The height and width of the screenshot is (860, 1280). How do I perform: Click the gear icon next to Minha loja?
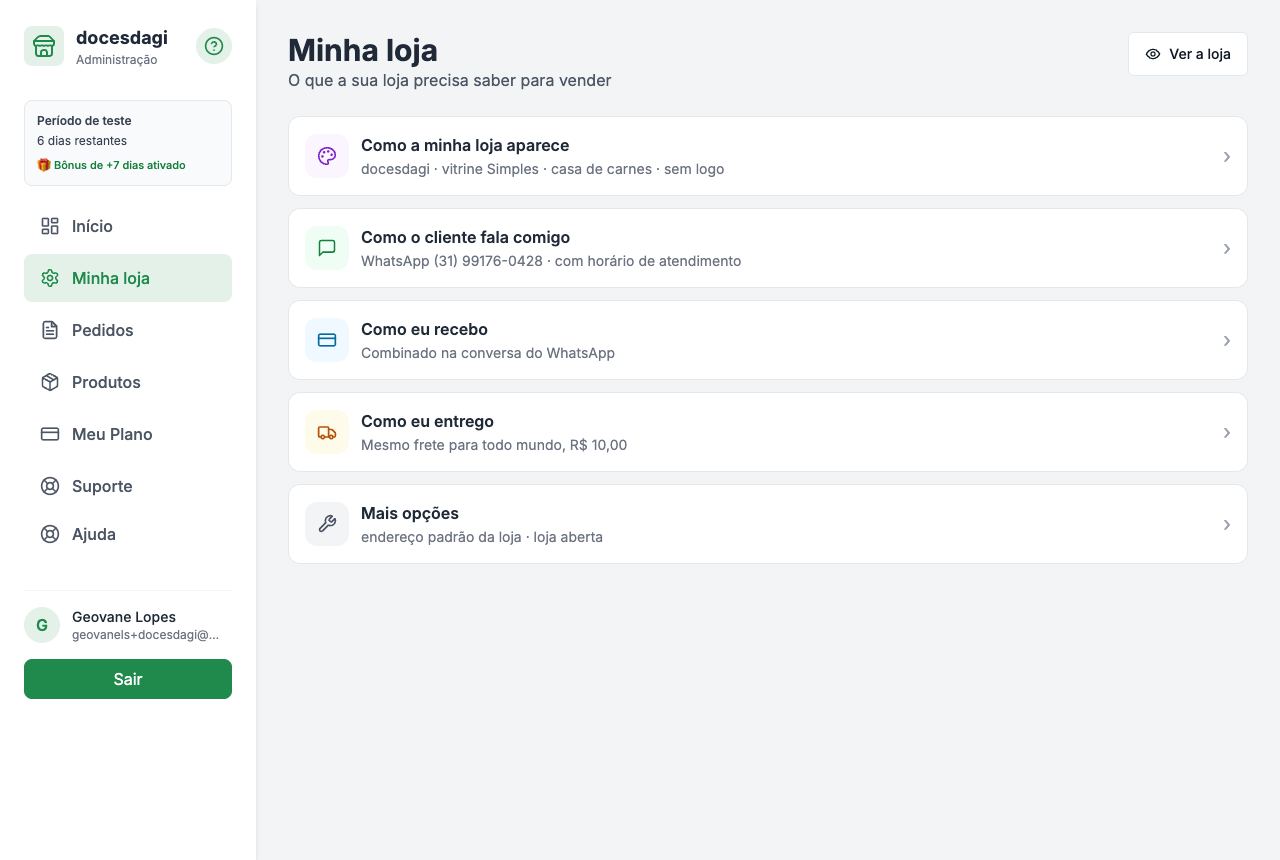coord(50,278)
